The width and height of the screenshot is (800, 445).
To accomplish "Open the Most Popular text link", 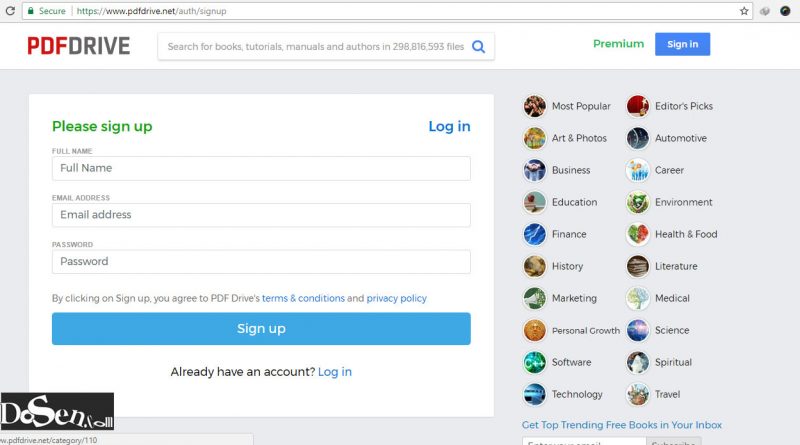I will 581,106.
